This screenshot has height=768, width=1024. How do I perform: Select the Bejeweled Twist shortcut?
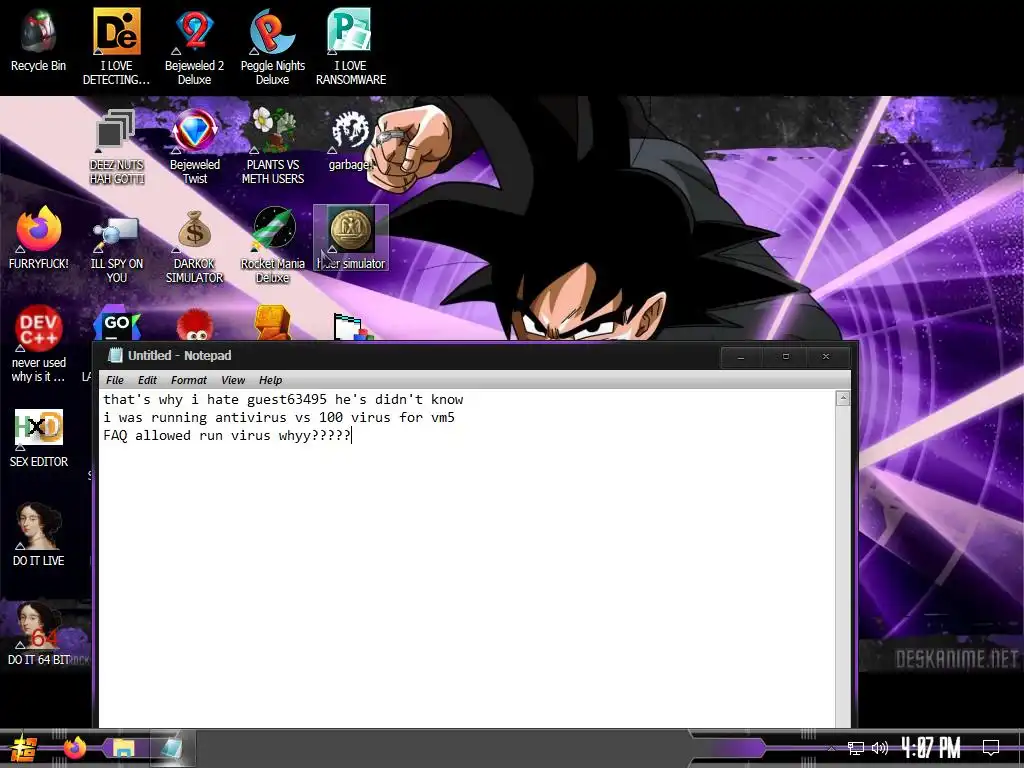[195, 146]
